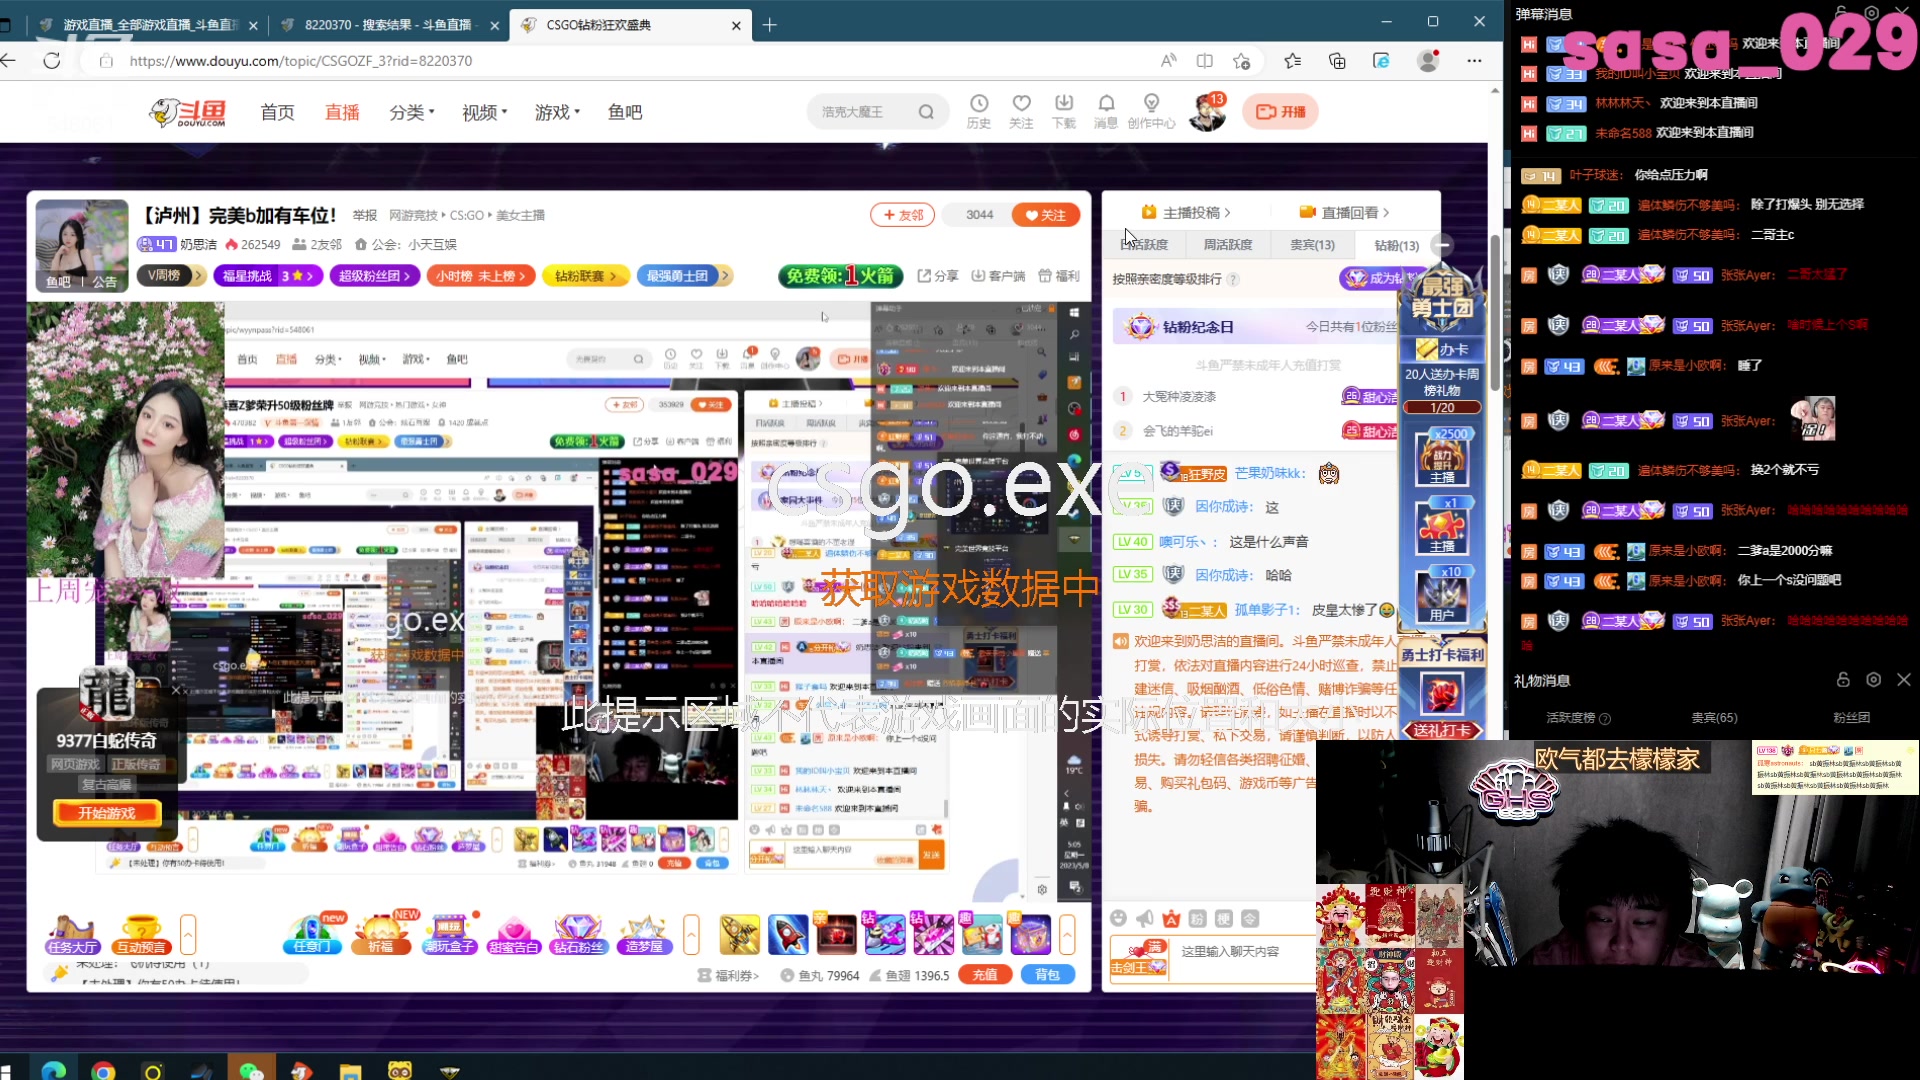
Task: Expand the 分类 dropdown in navigation
Action: tap(412, 112)
